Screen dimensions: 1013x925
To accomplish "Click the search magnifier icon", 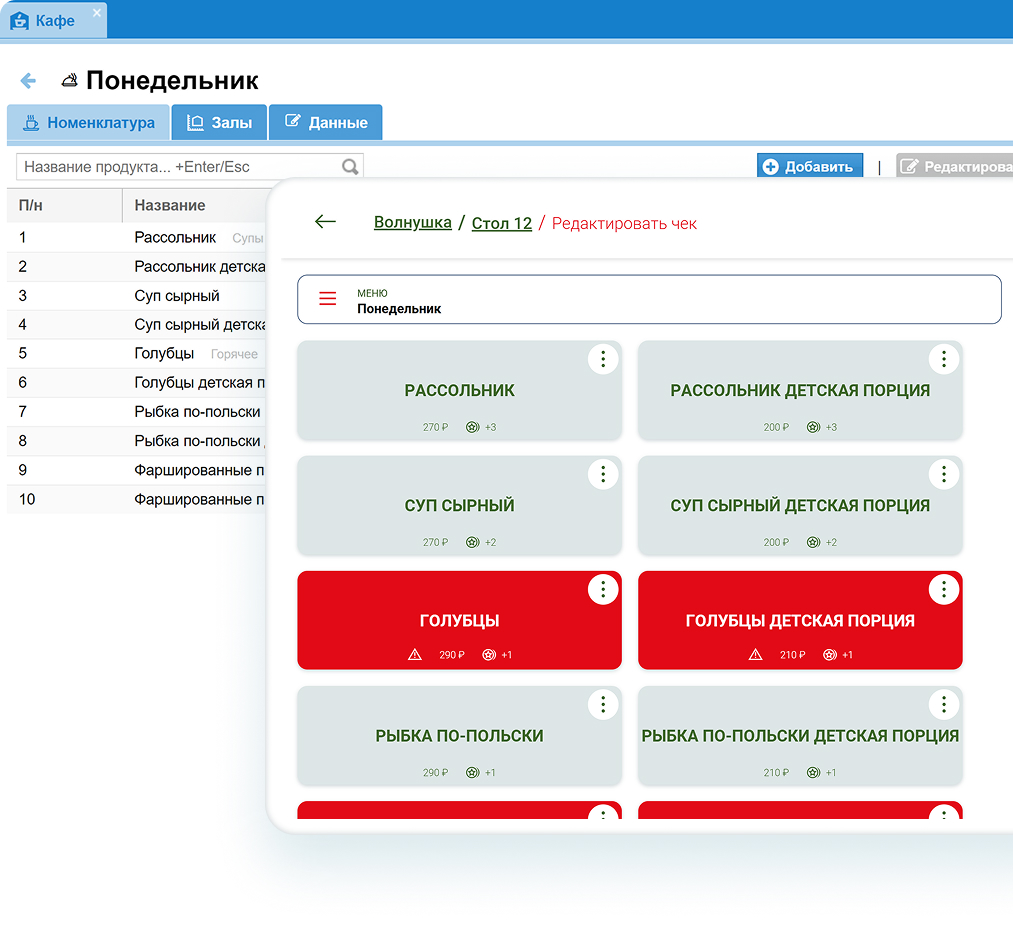I will (350, 167).
